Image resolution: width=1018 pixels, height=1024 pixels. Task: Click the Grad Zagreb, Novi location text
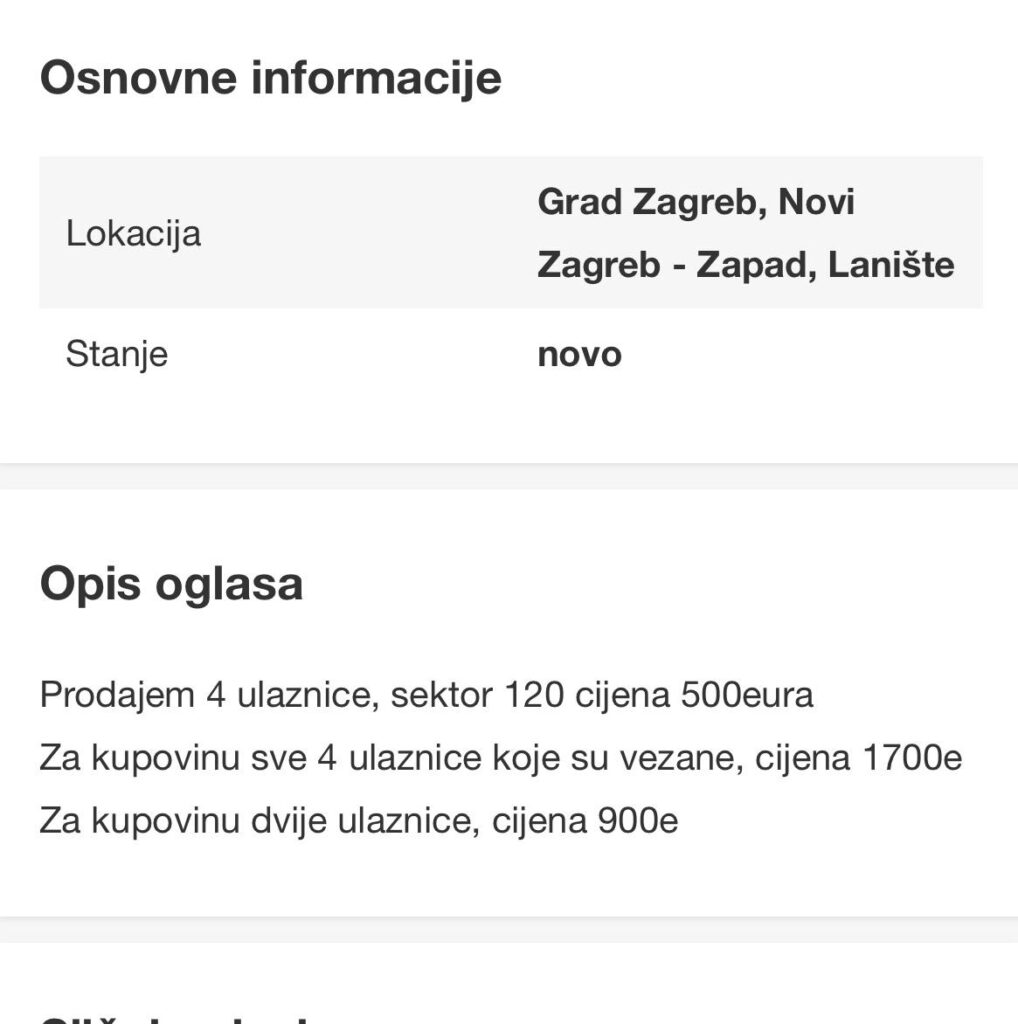(x=696, y=202)
